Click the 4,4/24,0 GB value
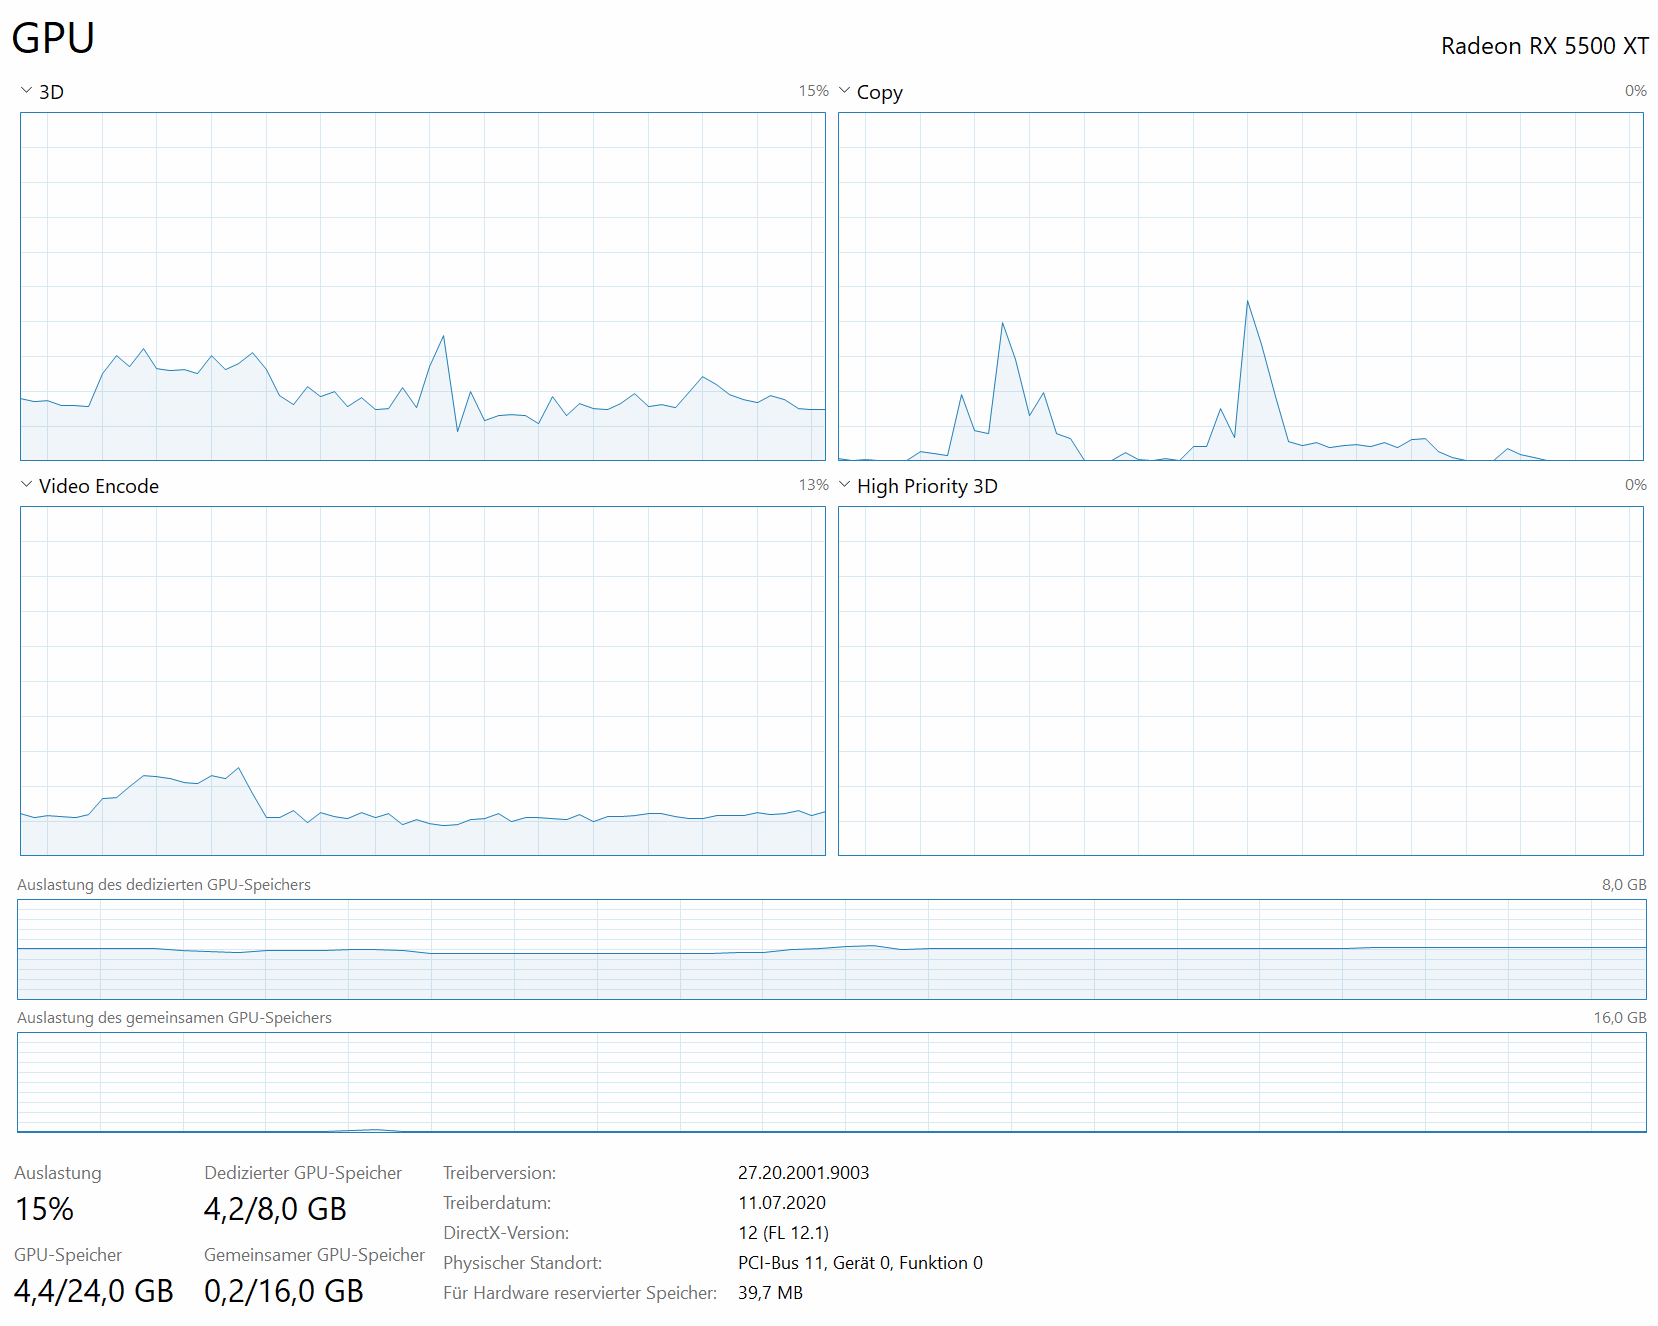The width and height of the screenshot is (1658, 1326). (94, 1291)
